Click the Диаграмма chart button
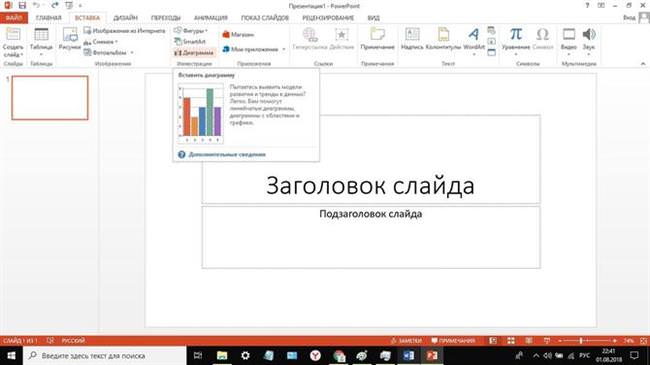 (x=194, y=53)
